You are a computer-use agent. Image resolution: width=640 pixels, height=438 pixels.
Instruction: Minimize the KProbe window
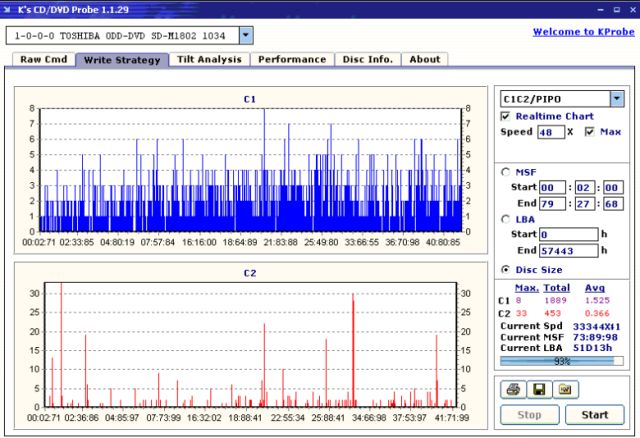pos(600,9)
